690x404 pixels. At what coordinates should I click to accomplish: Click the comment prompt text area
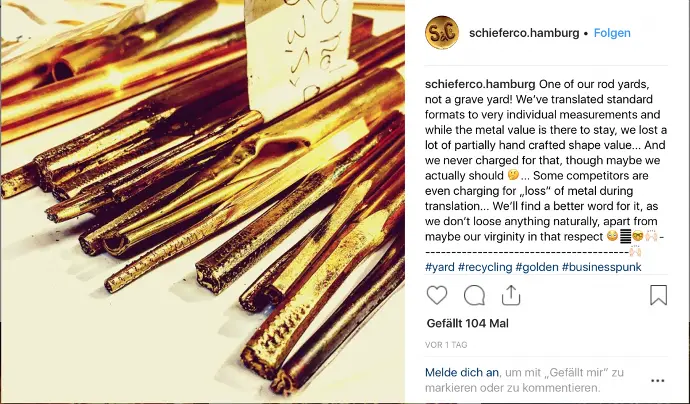[524, 380]
